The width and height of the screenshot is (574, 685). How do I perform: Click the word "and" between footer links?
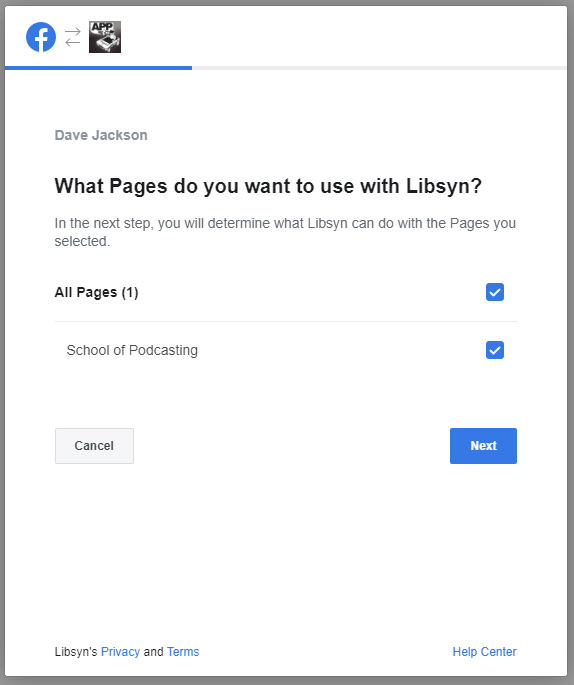coord(153,651)
